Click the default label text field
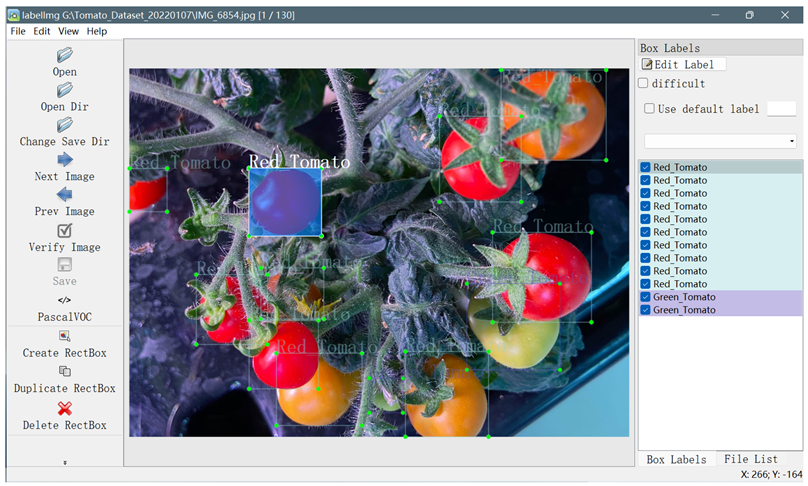Viewport: 808px width, 486px height. [781, 109]
